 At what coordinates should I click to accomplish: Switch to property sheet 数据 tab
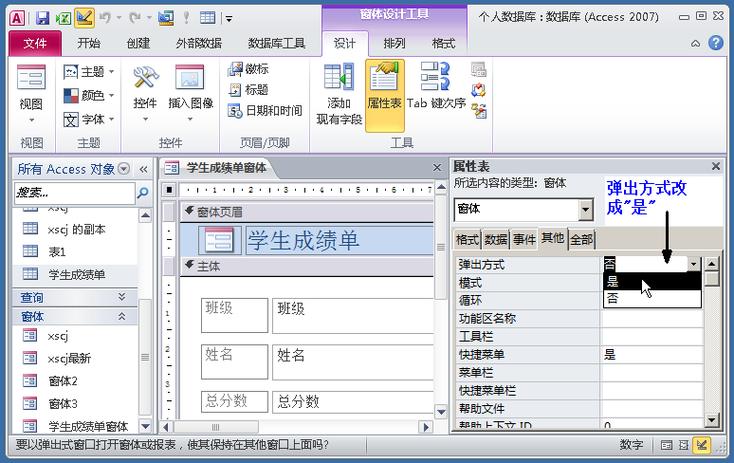496,240
